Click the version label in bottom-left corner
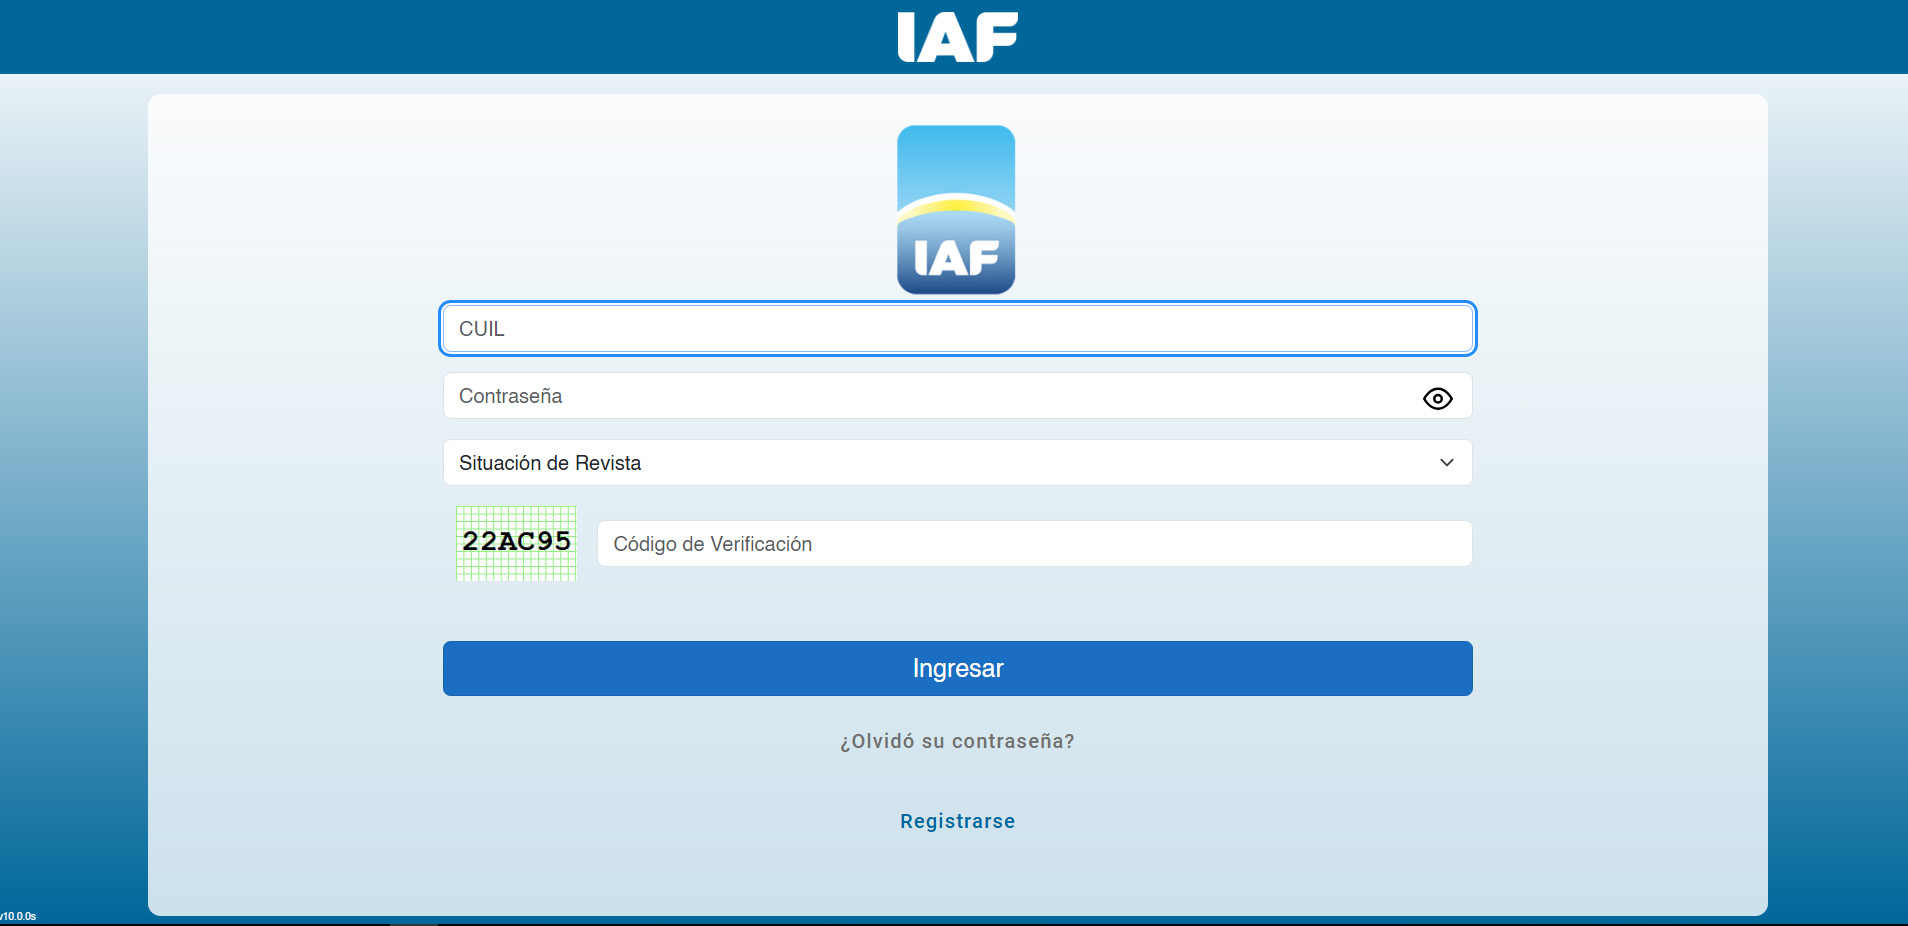 tap(18, 916)
